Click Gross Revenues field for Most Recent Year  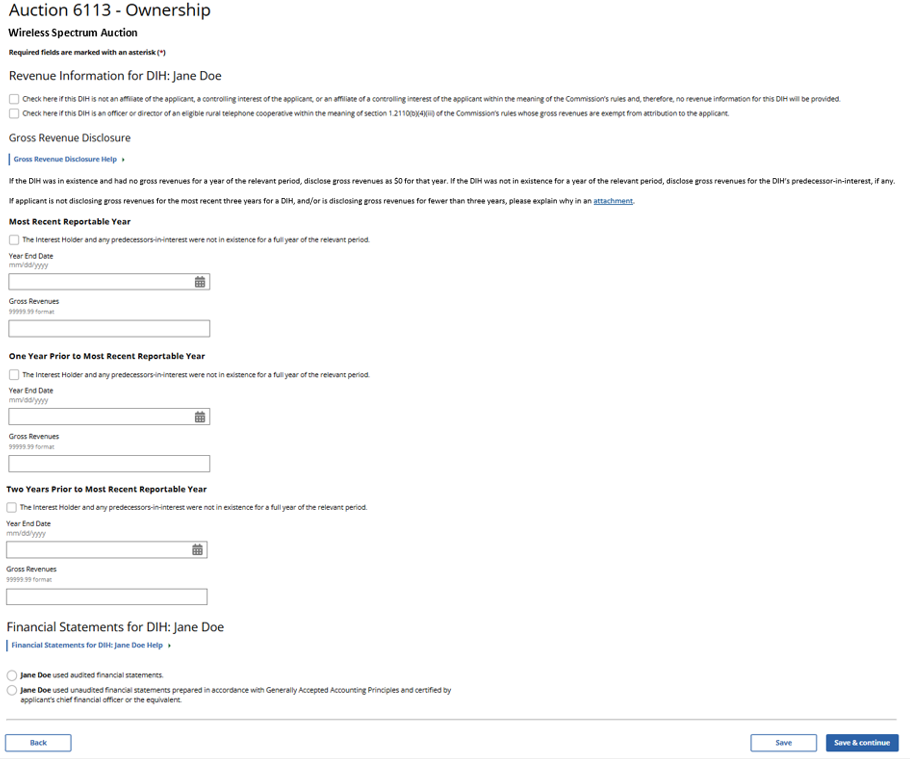coord(109,328)
